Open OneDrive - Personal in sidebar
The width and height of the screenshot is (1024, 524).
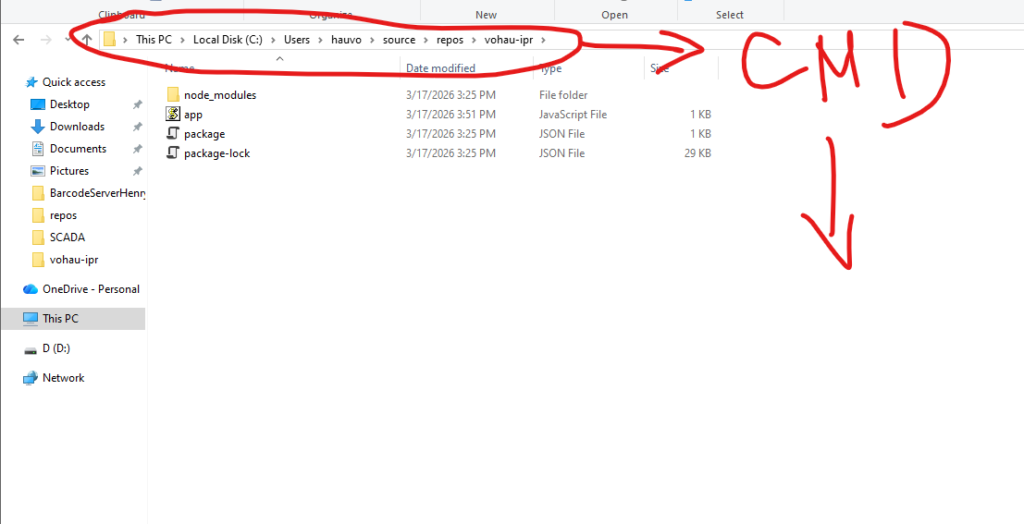[90, 289]
